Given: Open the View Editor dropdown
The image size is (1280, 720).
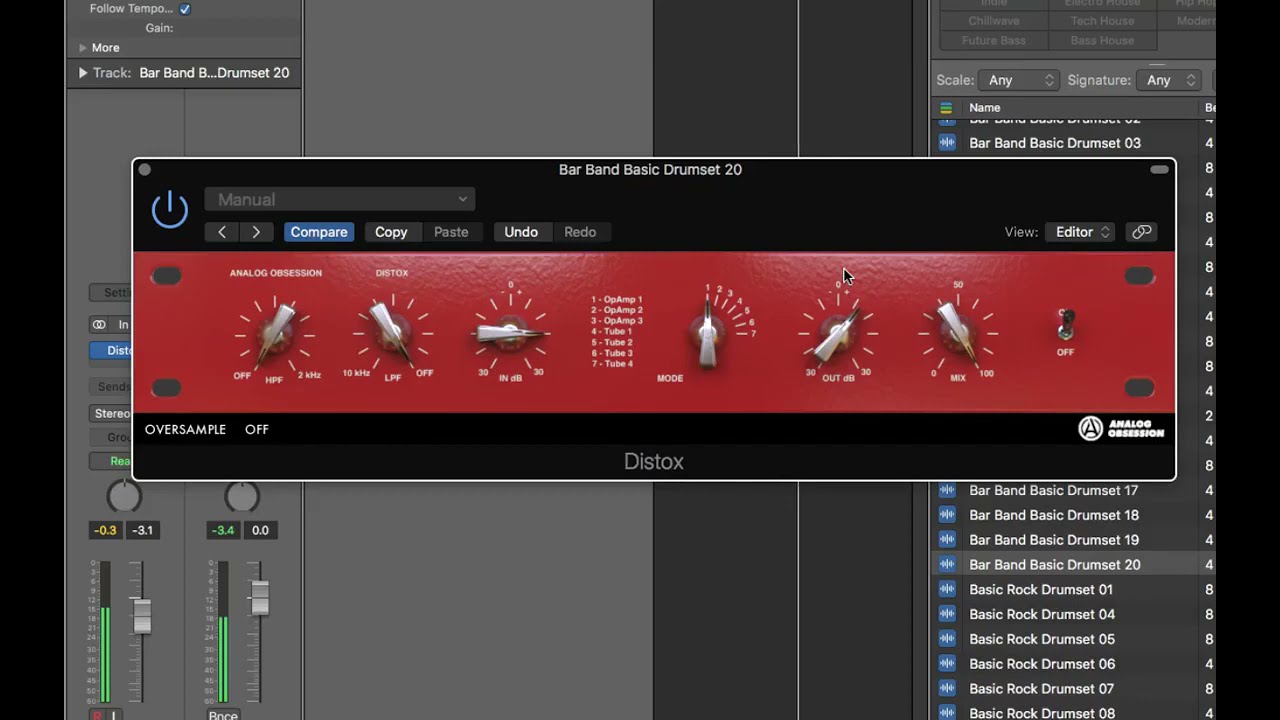Looking at the screenshot, I should (1081, 232).
